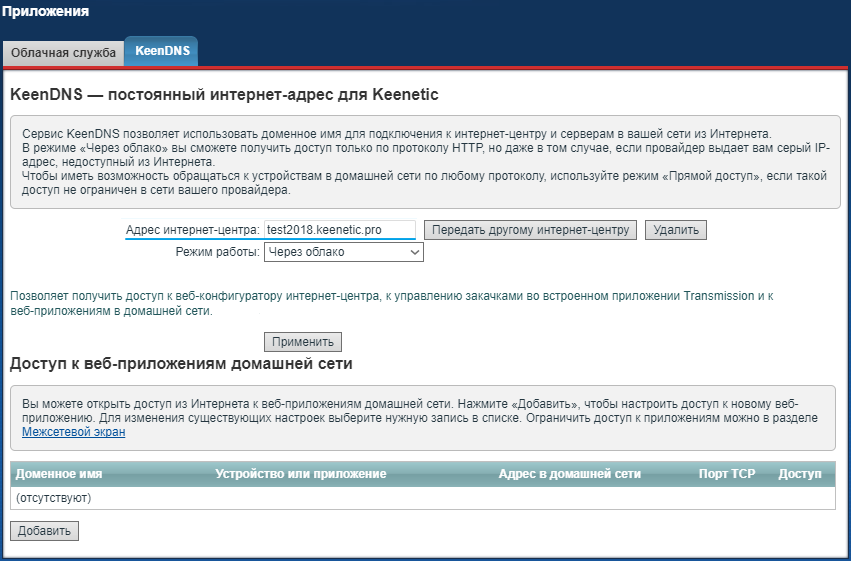Image resolution: width=851 pixels, height=561 pixels.
Task: Click the Доступ к веб-приложениям heading
Action: [181, 364]
